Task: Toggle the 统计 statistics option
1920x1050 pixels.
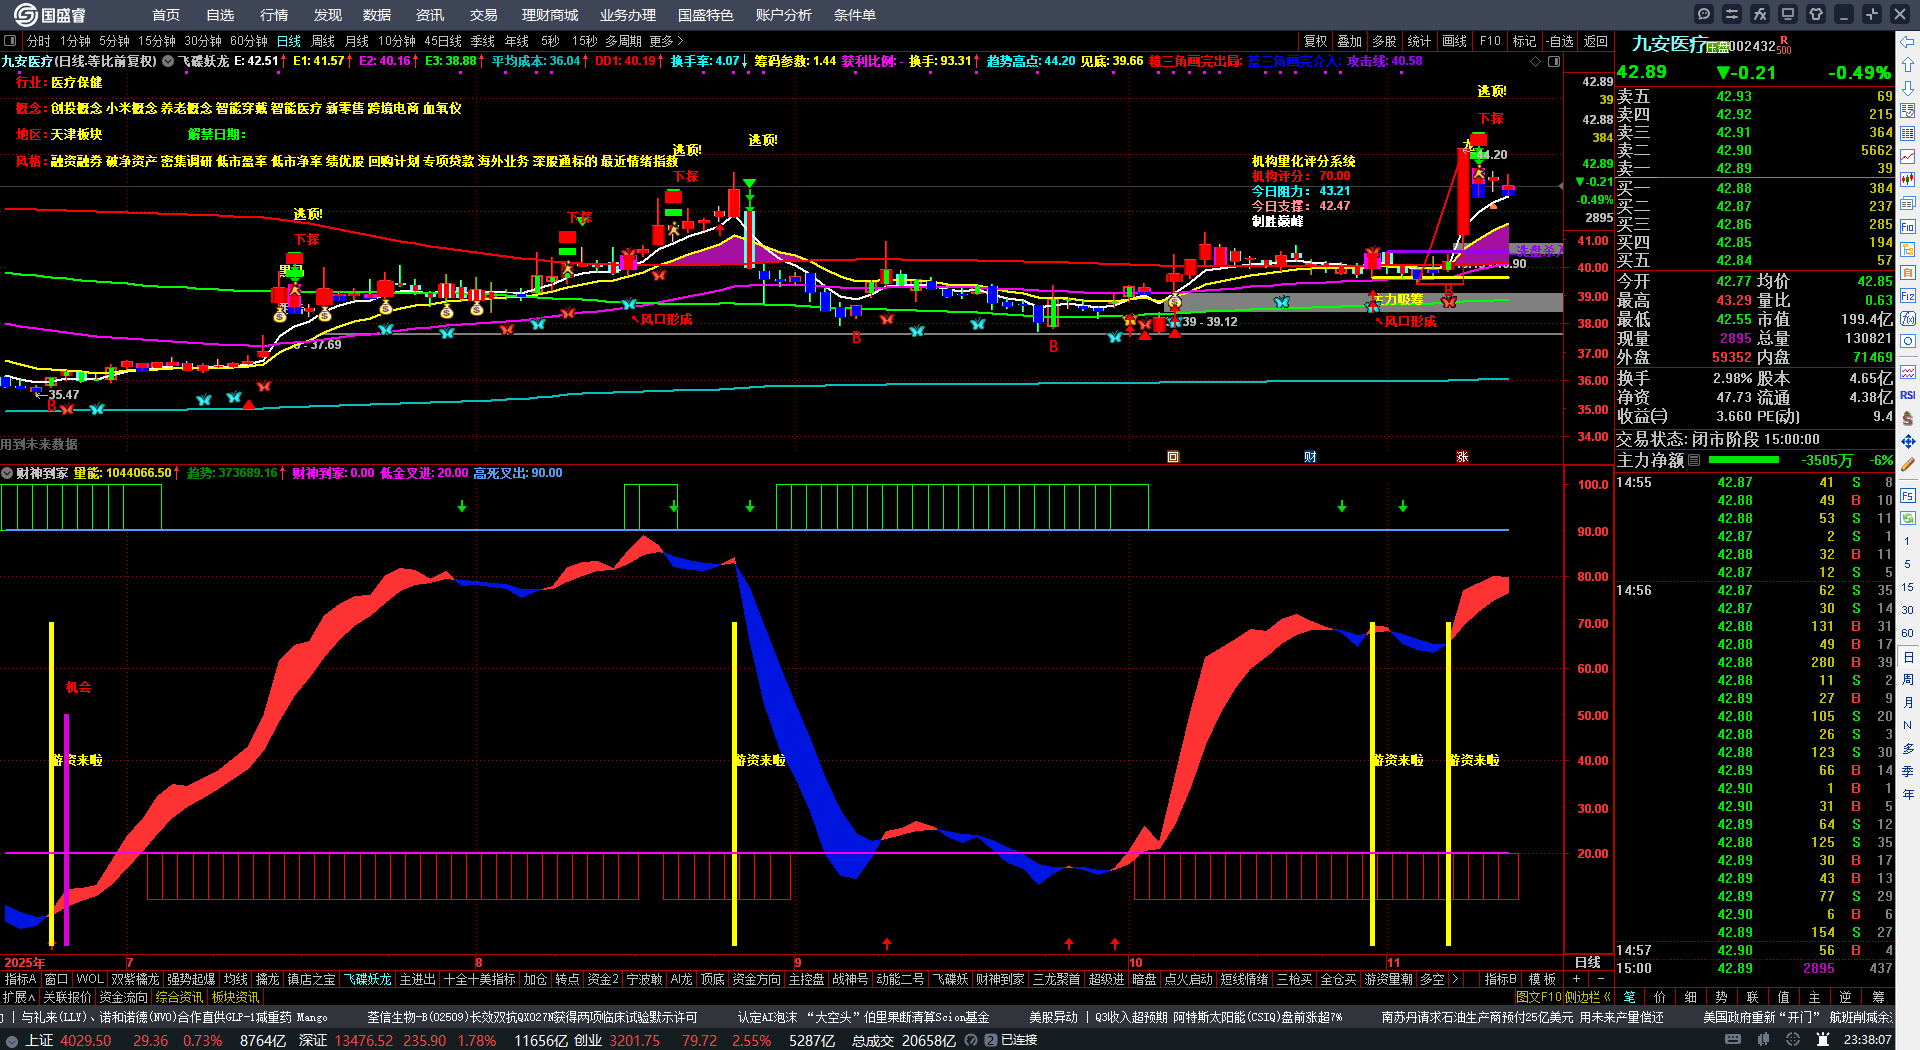Action: pyautogui.click(x=1419, y=41)
